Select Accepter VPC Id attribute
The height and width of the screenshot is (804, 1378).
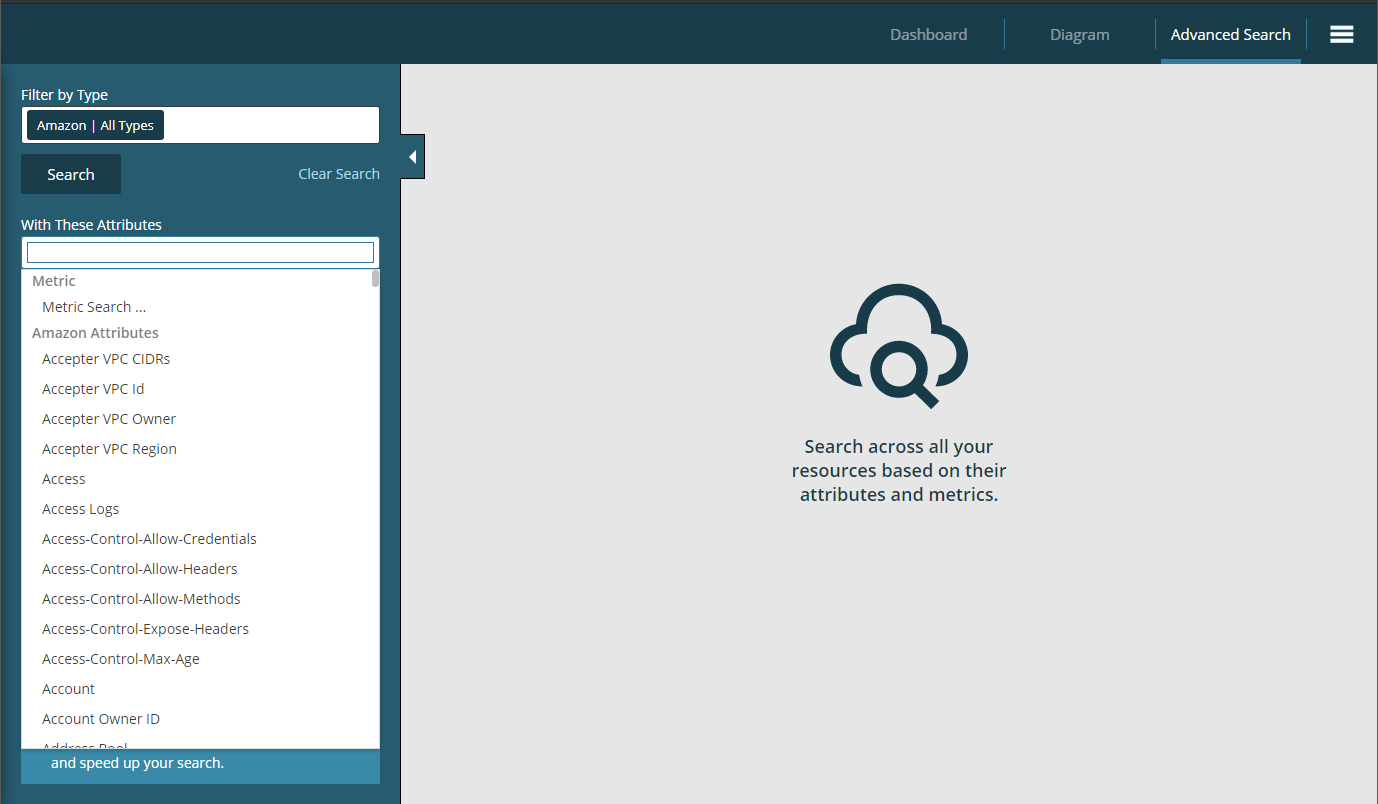click(93, 389)
